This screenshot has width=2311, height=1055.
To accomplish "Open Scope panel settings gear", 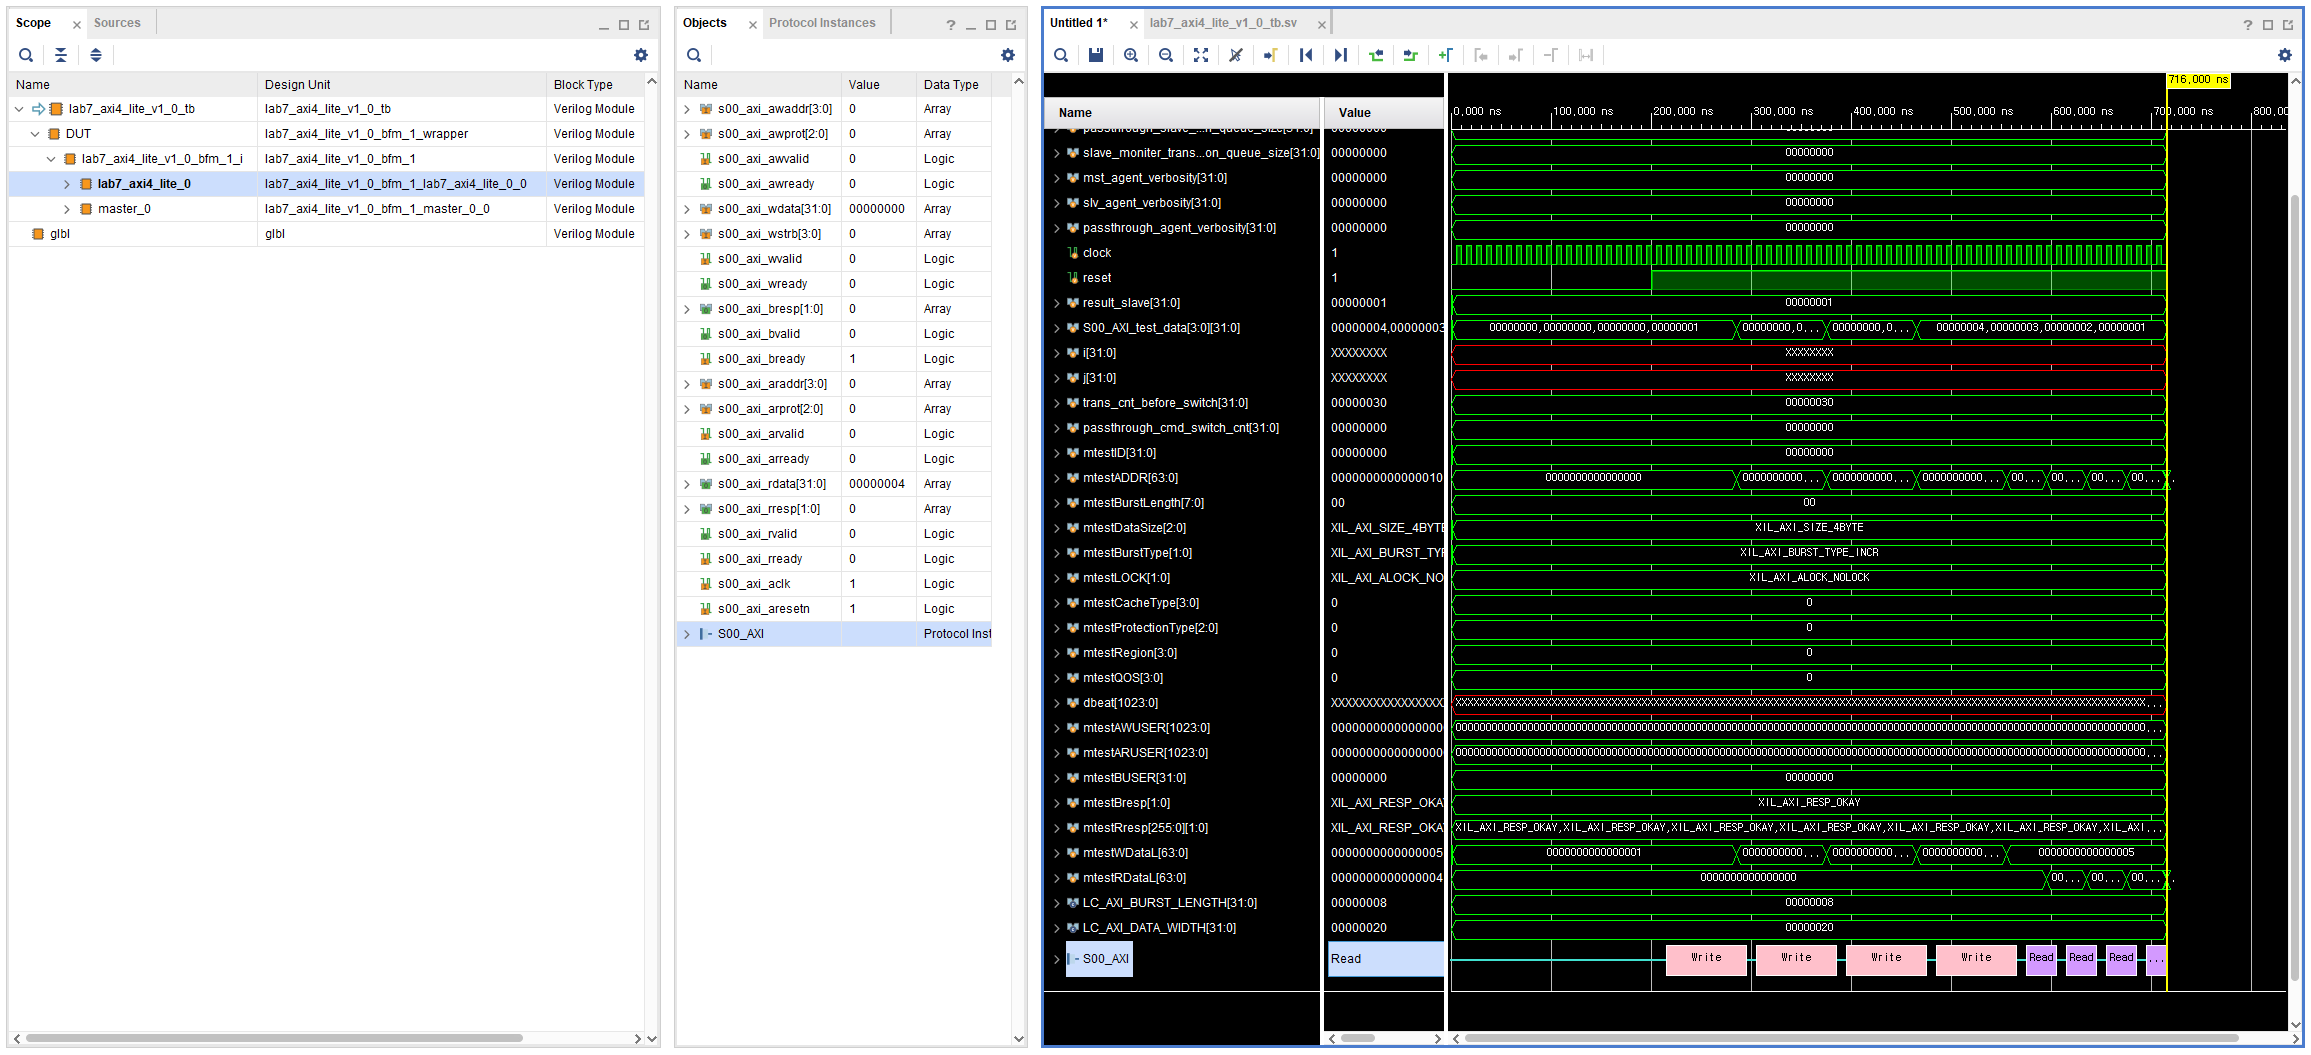I will pos(641,55).
